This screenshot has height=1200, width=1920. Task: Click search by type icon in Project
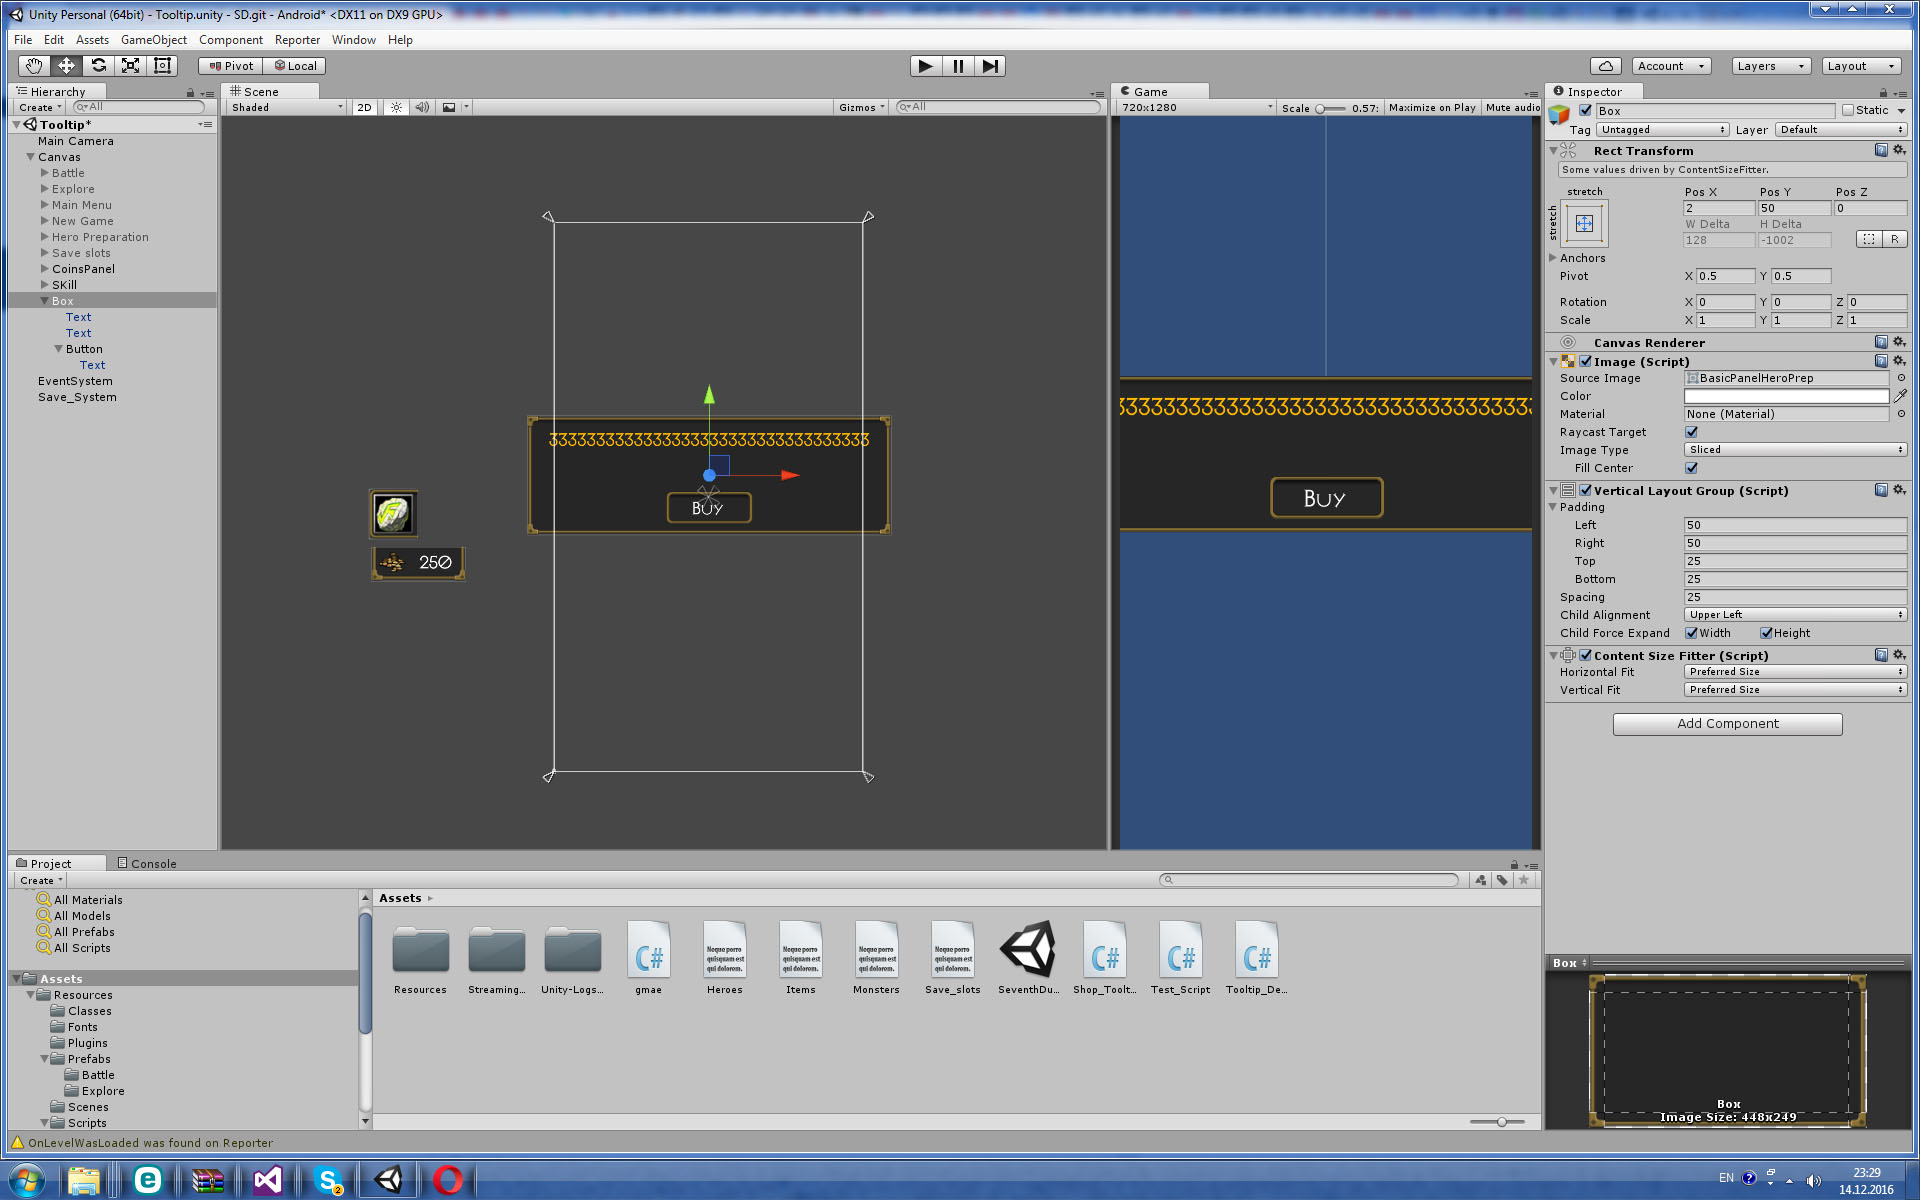[x=1480, y=880]
